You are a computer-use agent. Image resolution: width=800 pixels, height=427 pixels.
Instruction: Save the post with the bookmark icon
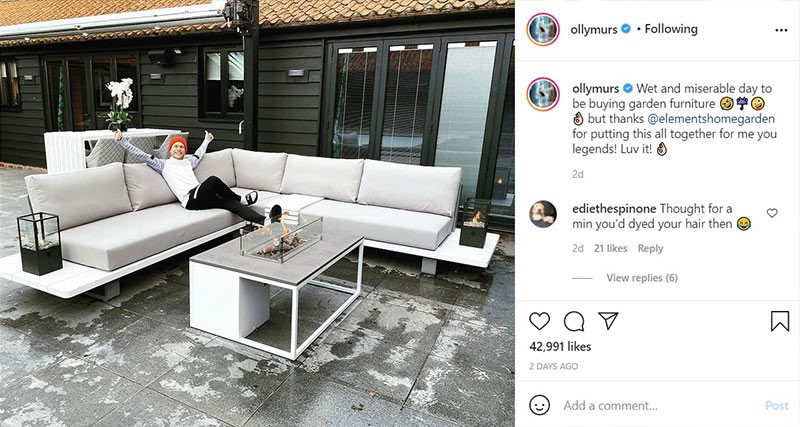click(x=780, y=321)
